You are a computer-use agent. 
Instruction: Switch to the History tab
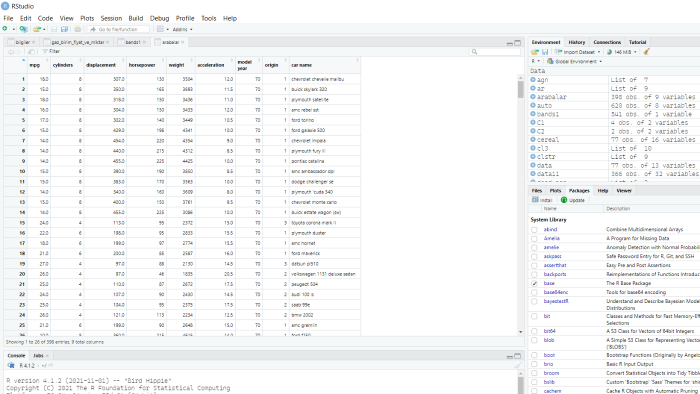[577, 42]
